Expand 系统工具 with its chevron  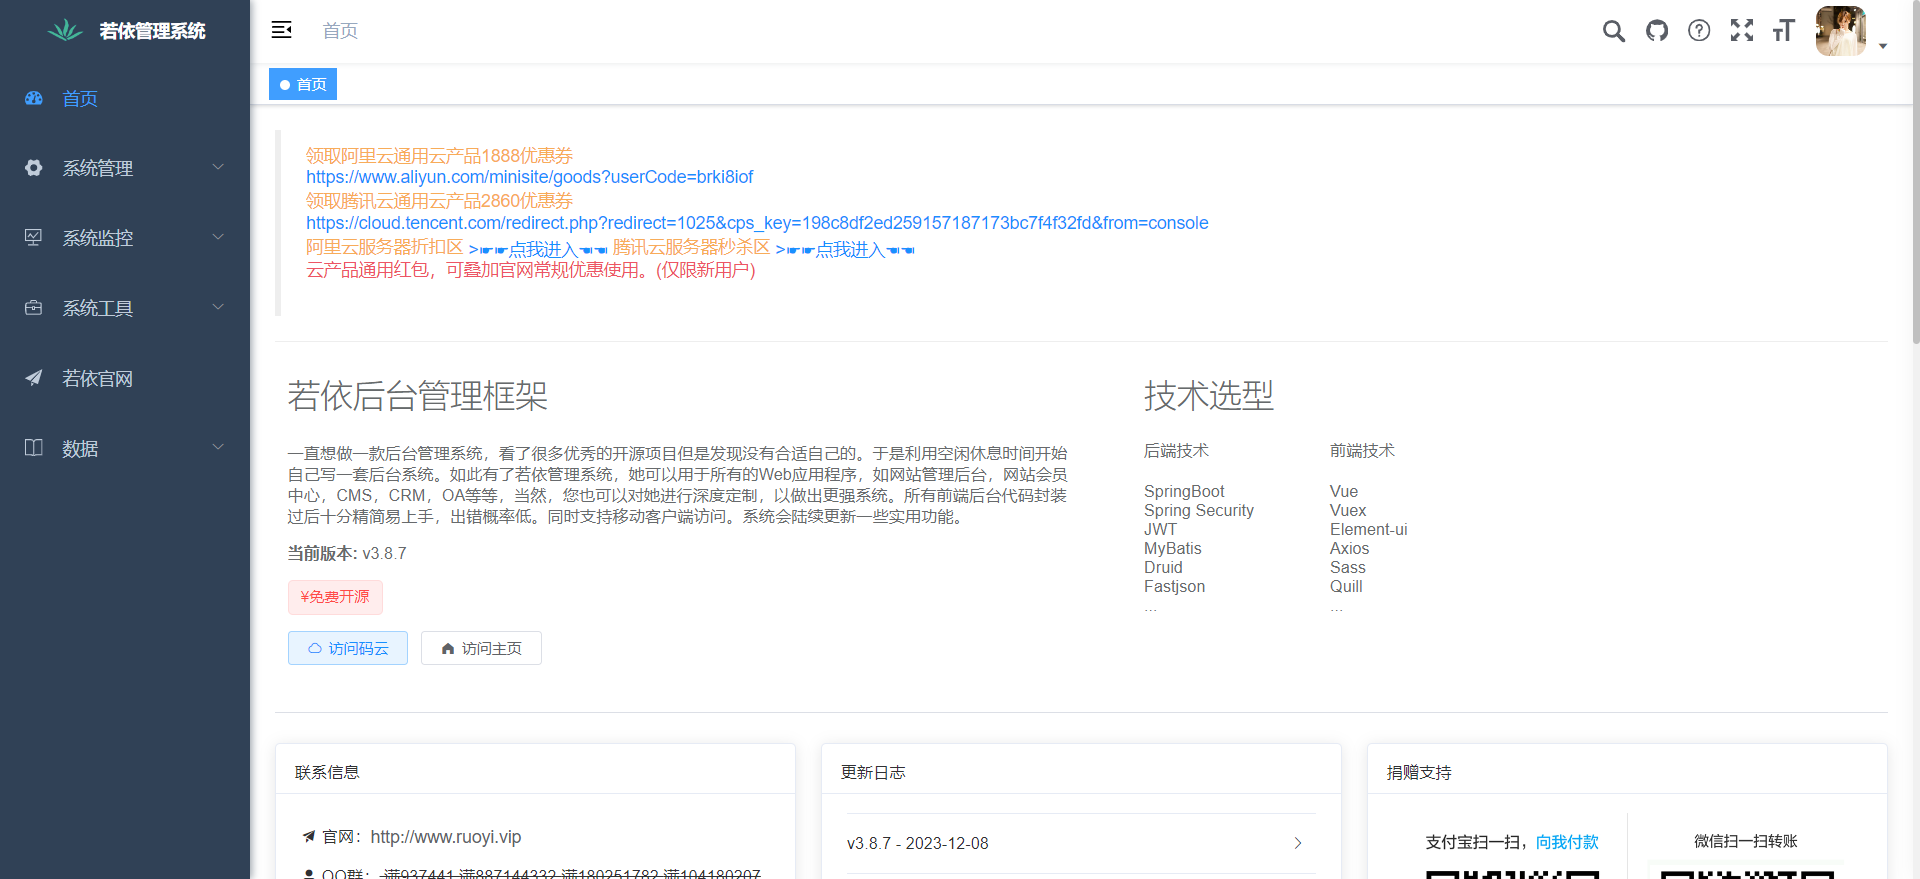point(218,307)
